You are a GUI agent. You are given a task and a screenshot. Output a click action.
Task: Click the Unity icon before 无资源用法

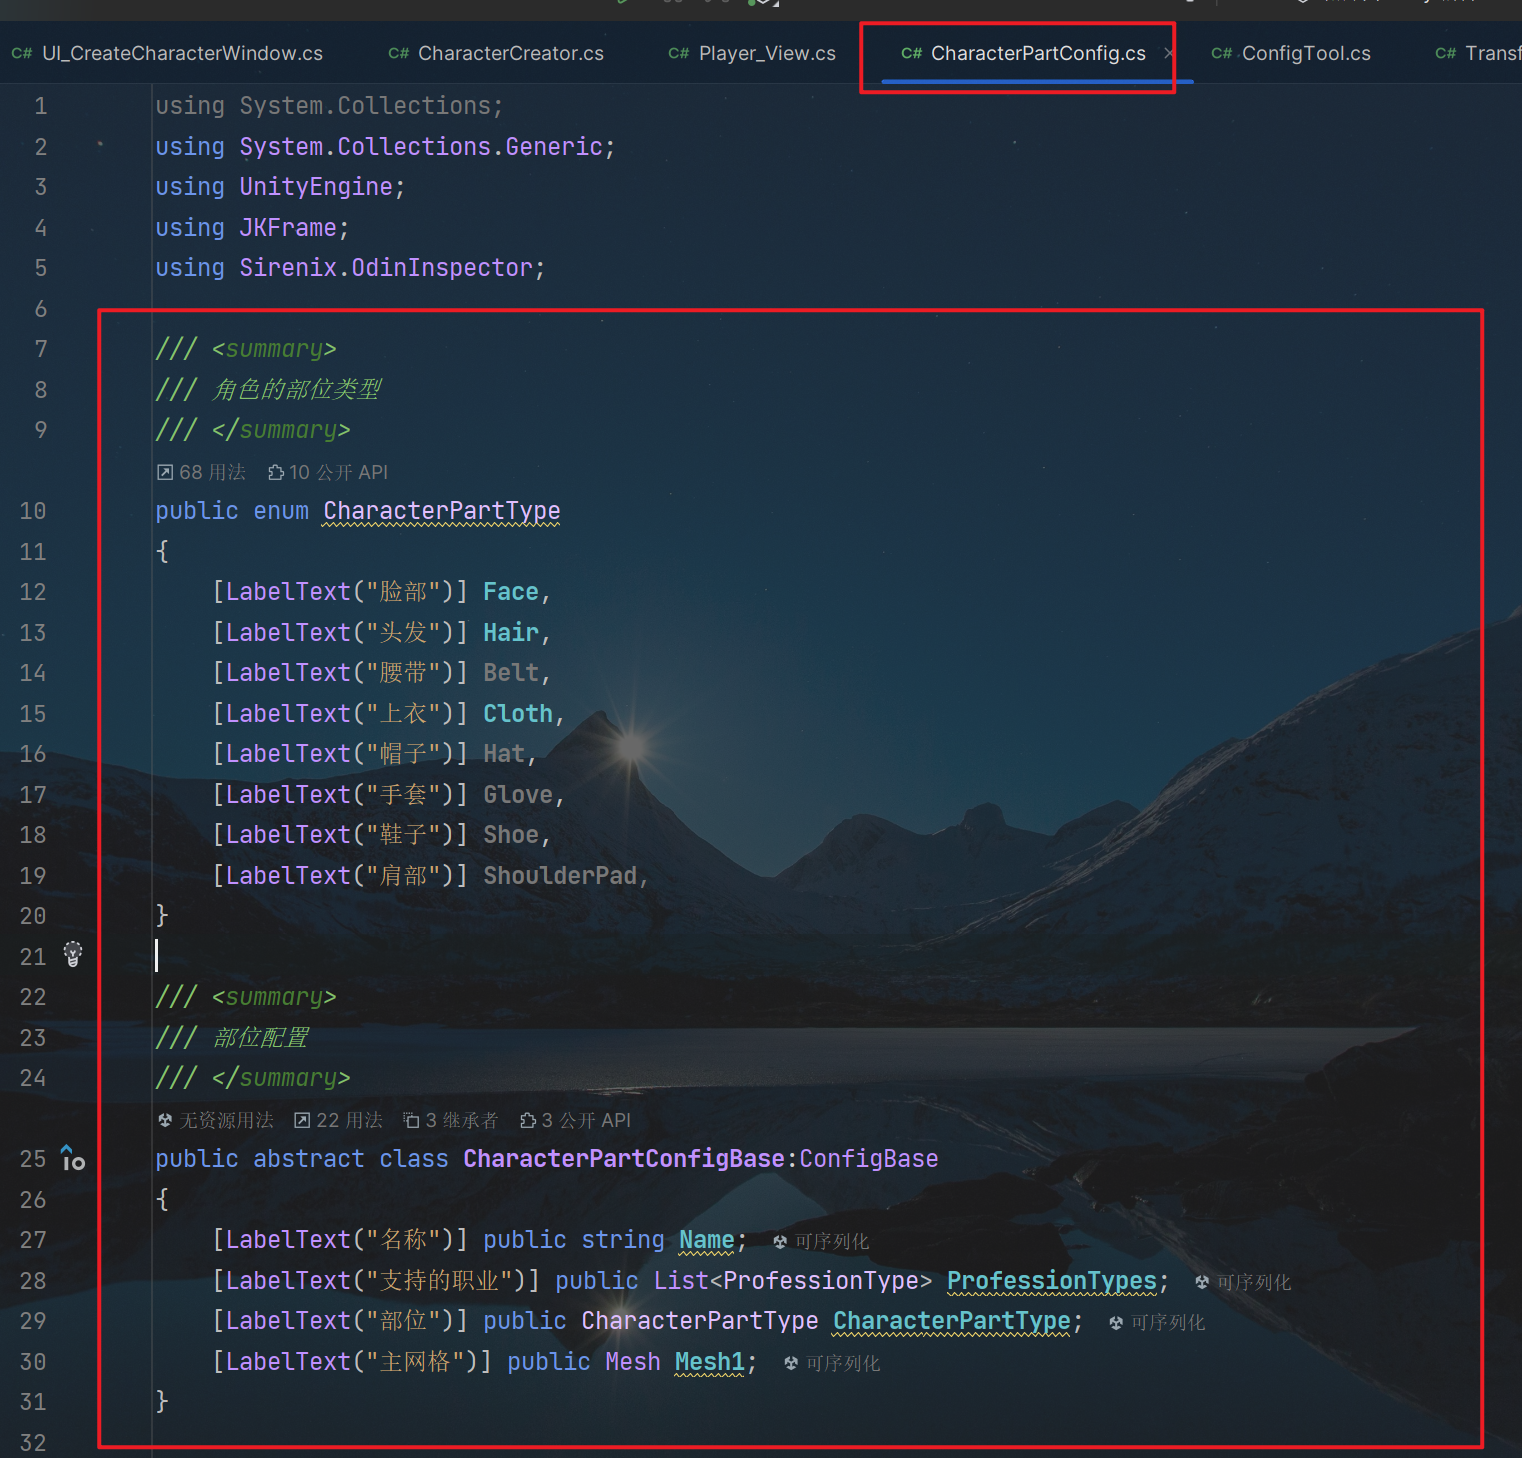point(165,1120)
